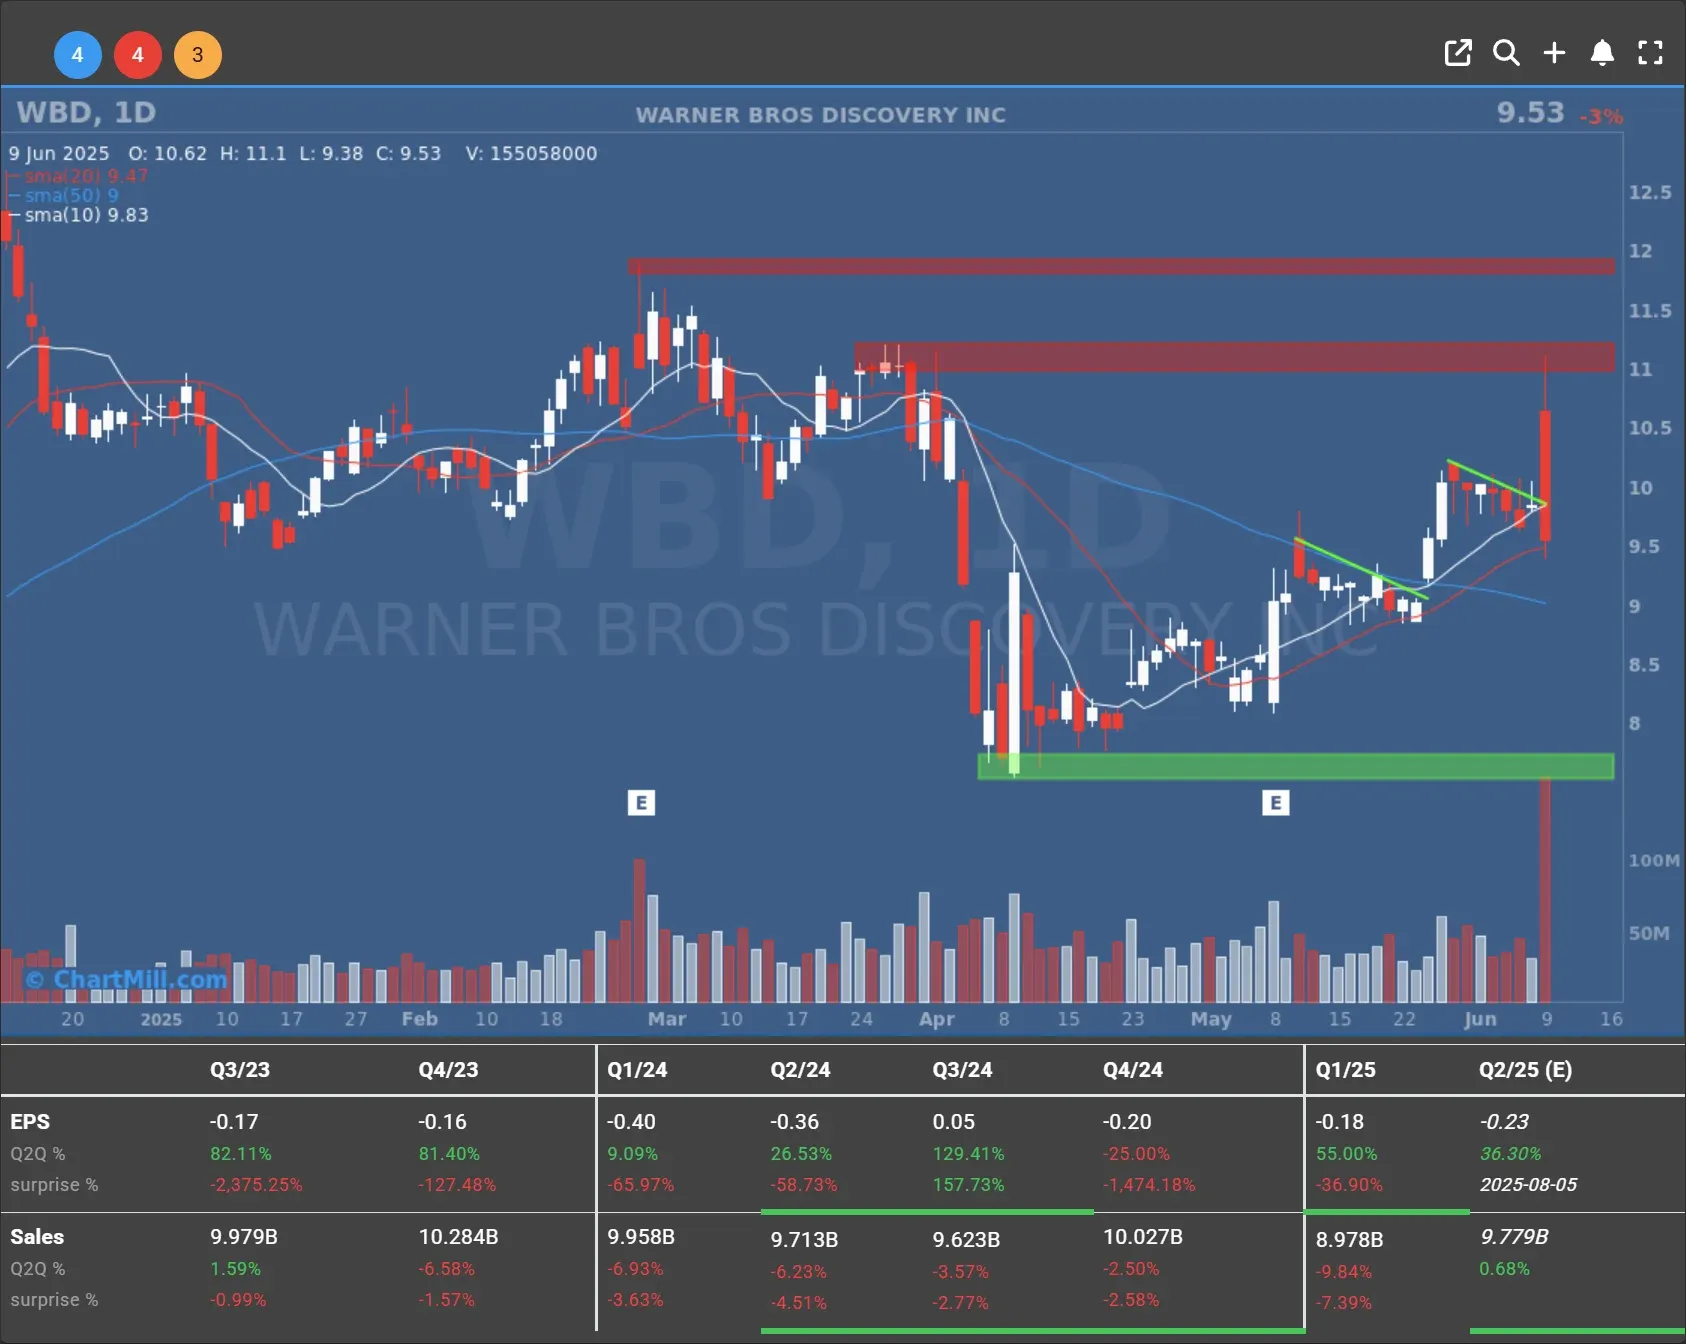The image size is (1686, 1344).
Task: Click estimated Sales value 9.779B
Action: 1514,1237
